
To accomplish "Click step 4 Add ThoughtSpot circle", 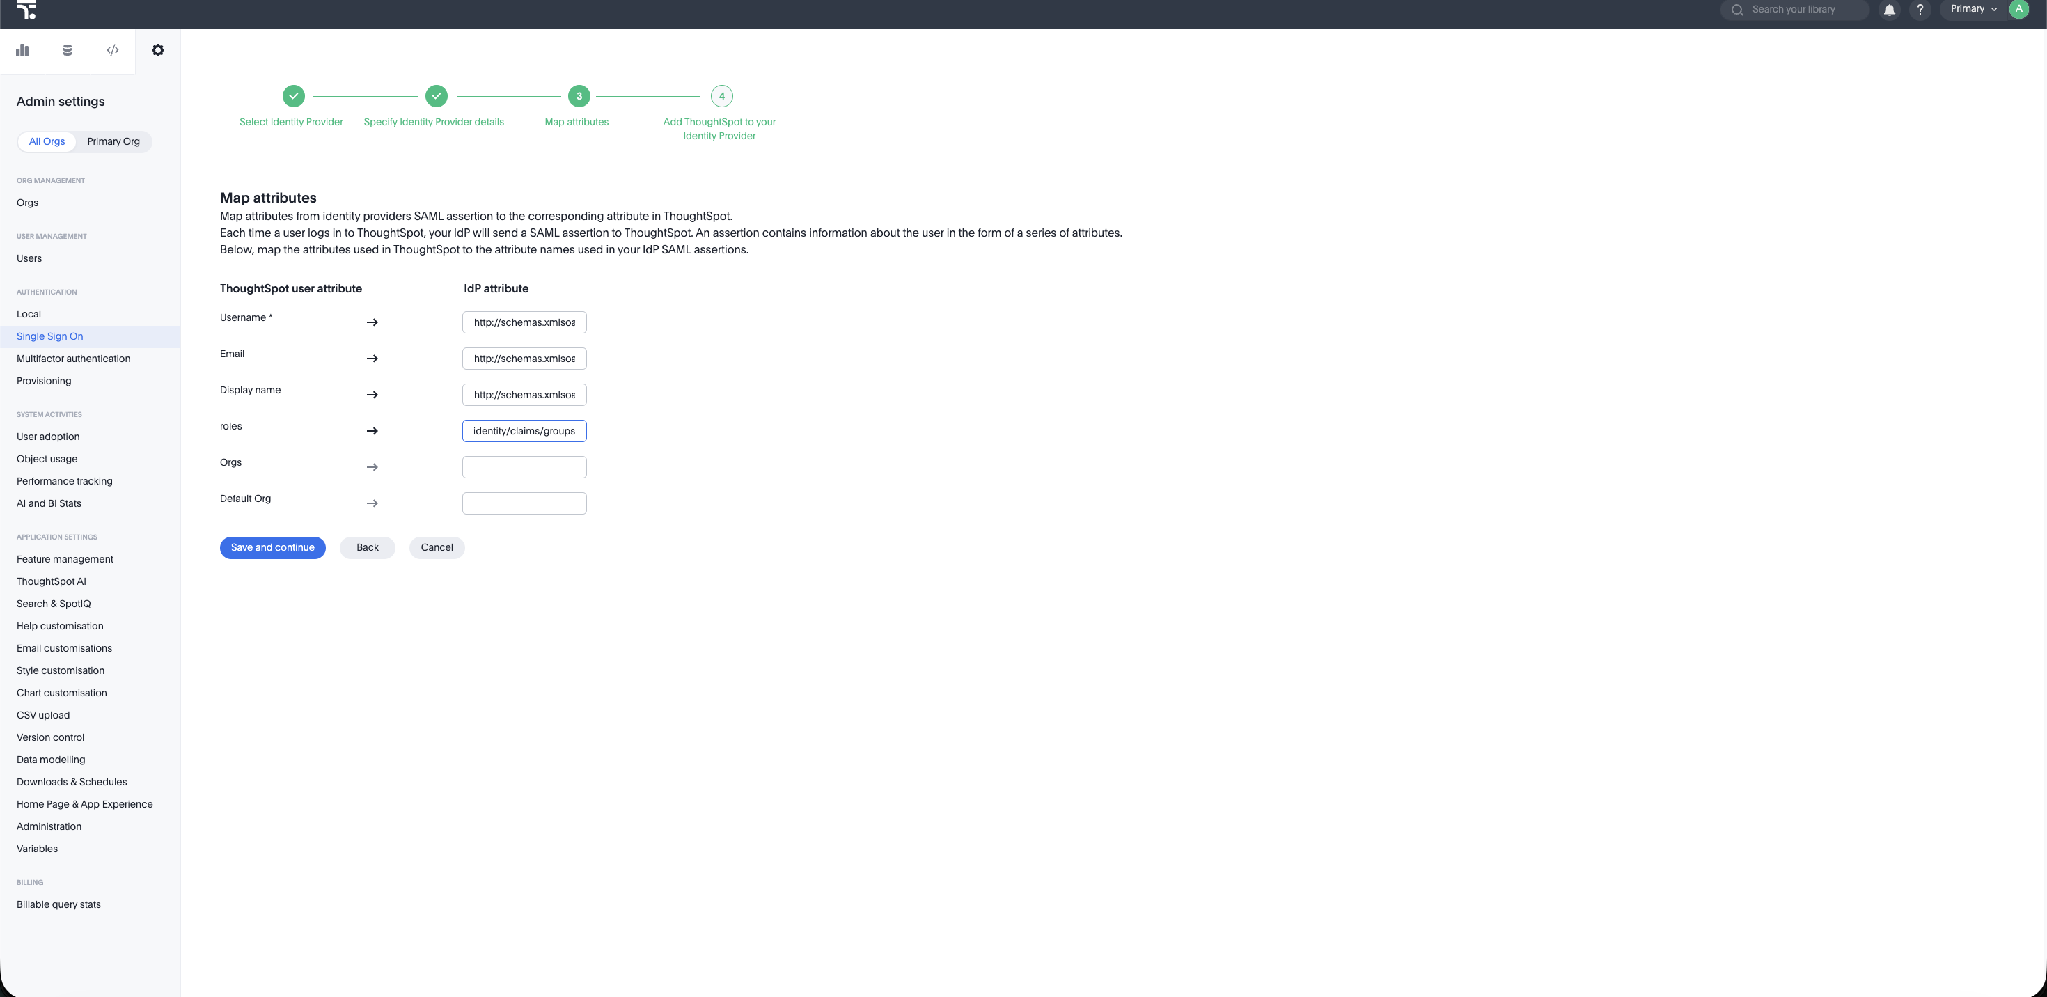I will pyautogui.click(x=722, y=96).
